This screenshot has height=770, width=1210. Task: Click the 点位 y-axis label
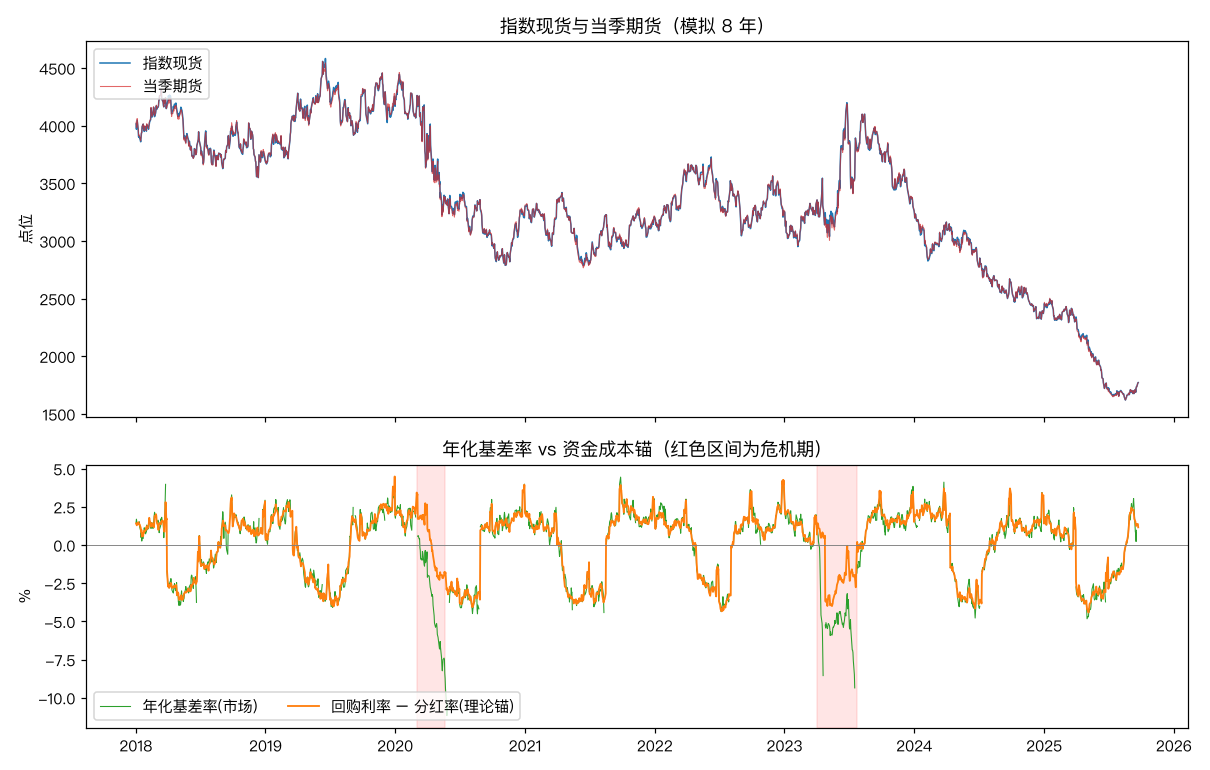25,229
